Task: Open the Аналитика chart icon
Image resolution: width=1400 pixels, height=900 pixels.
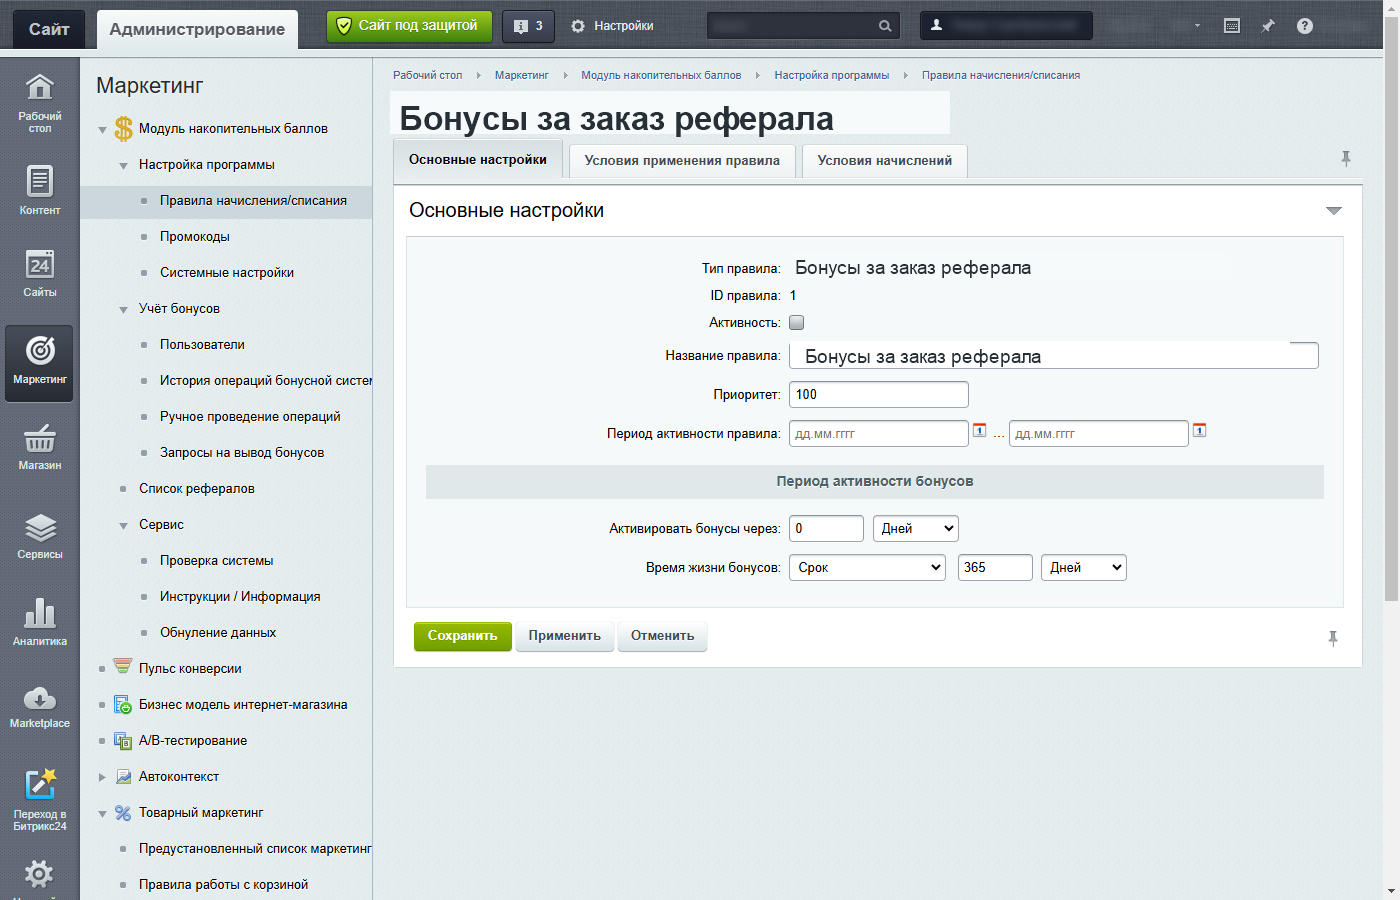Action: pyautogui.click(x=40, y=621)
